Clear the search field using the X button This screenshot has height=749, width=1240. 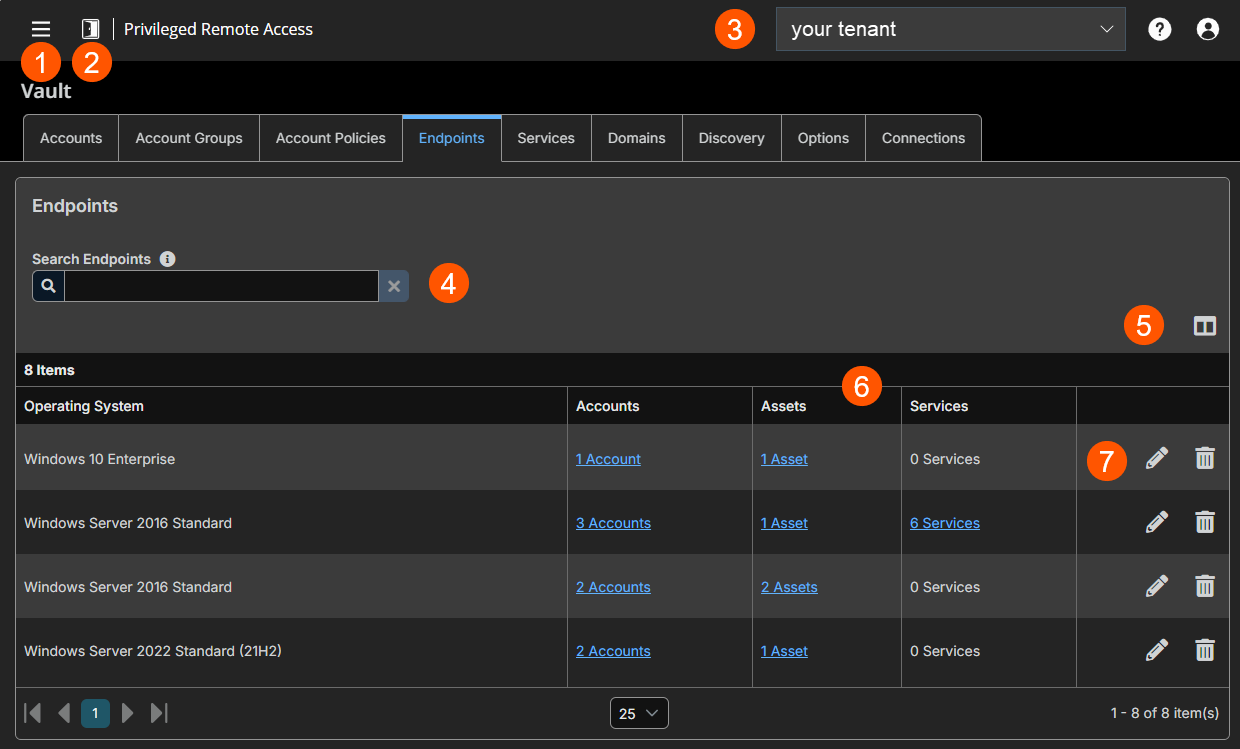[x=393, y=286]
